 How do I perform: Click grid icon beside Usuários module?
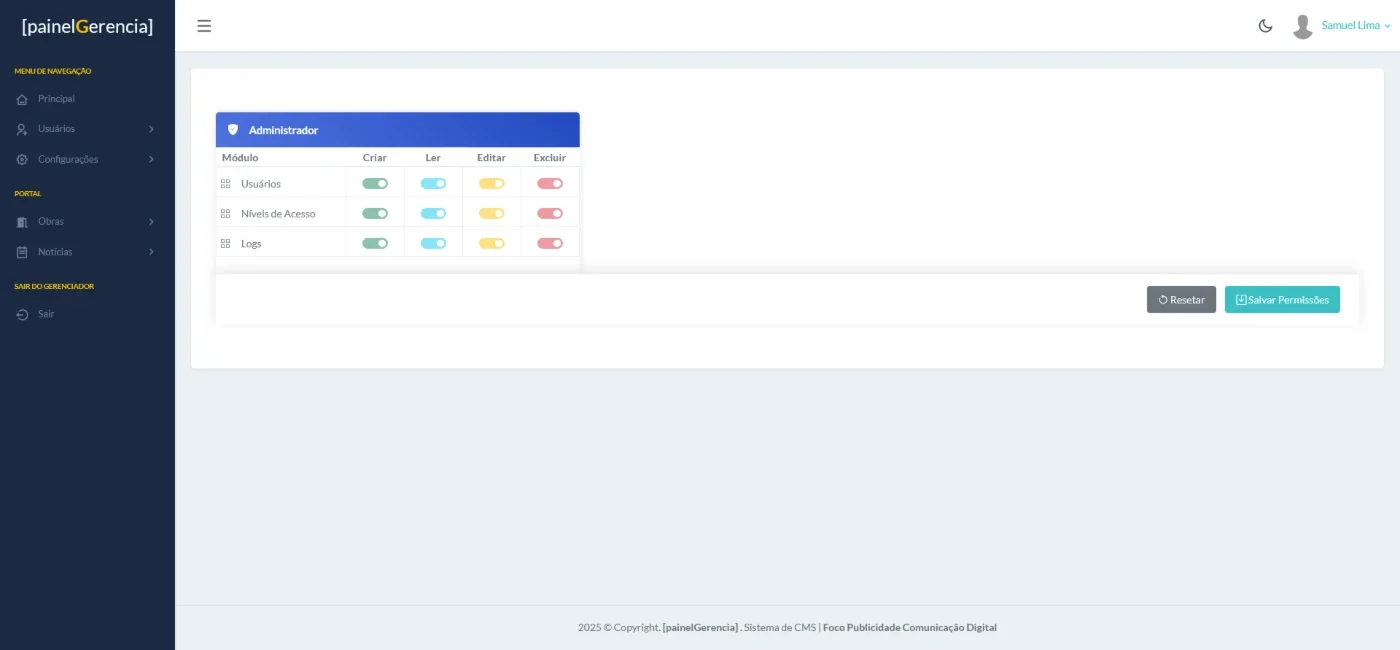pos(225,184)
